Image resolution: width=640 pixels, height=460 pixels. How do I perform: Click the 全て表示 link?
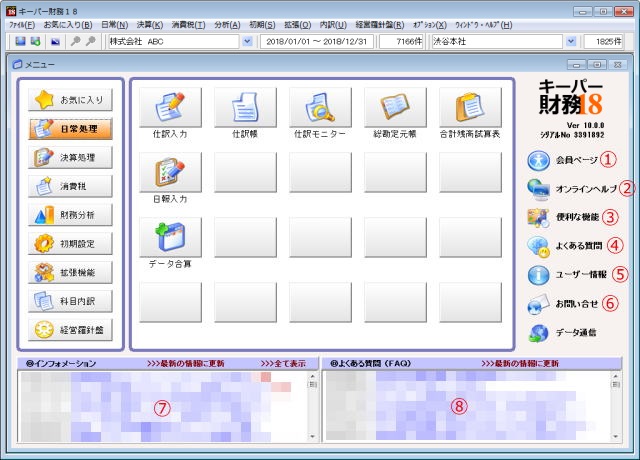pyautogui.click(x=283, y=363)
